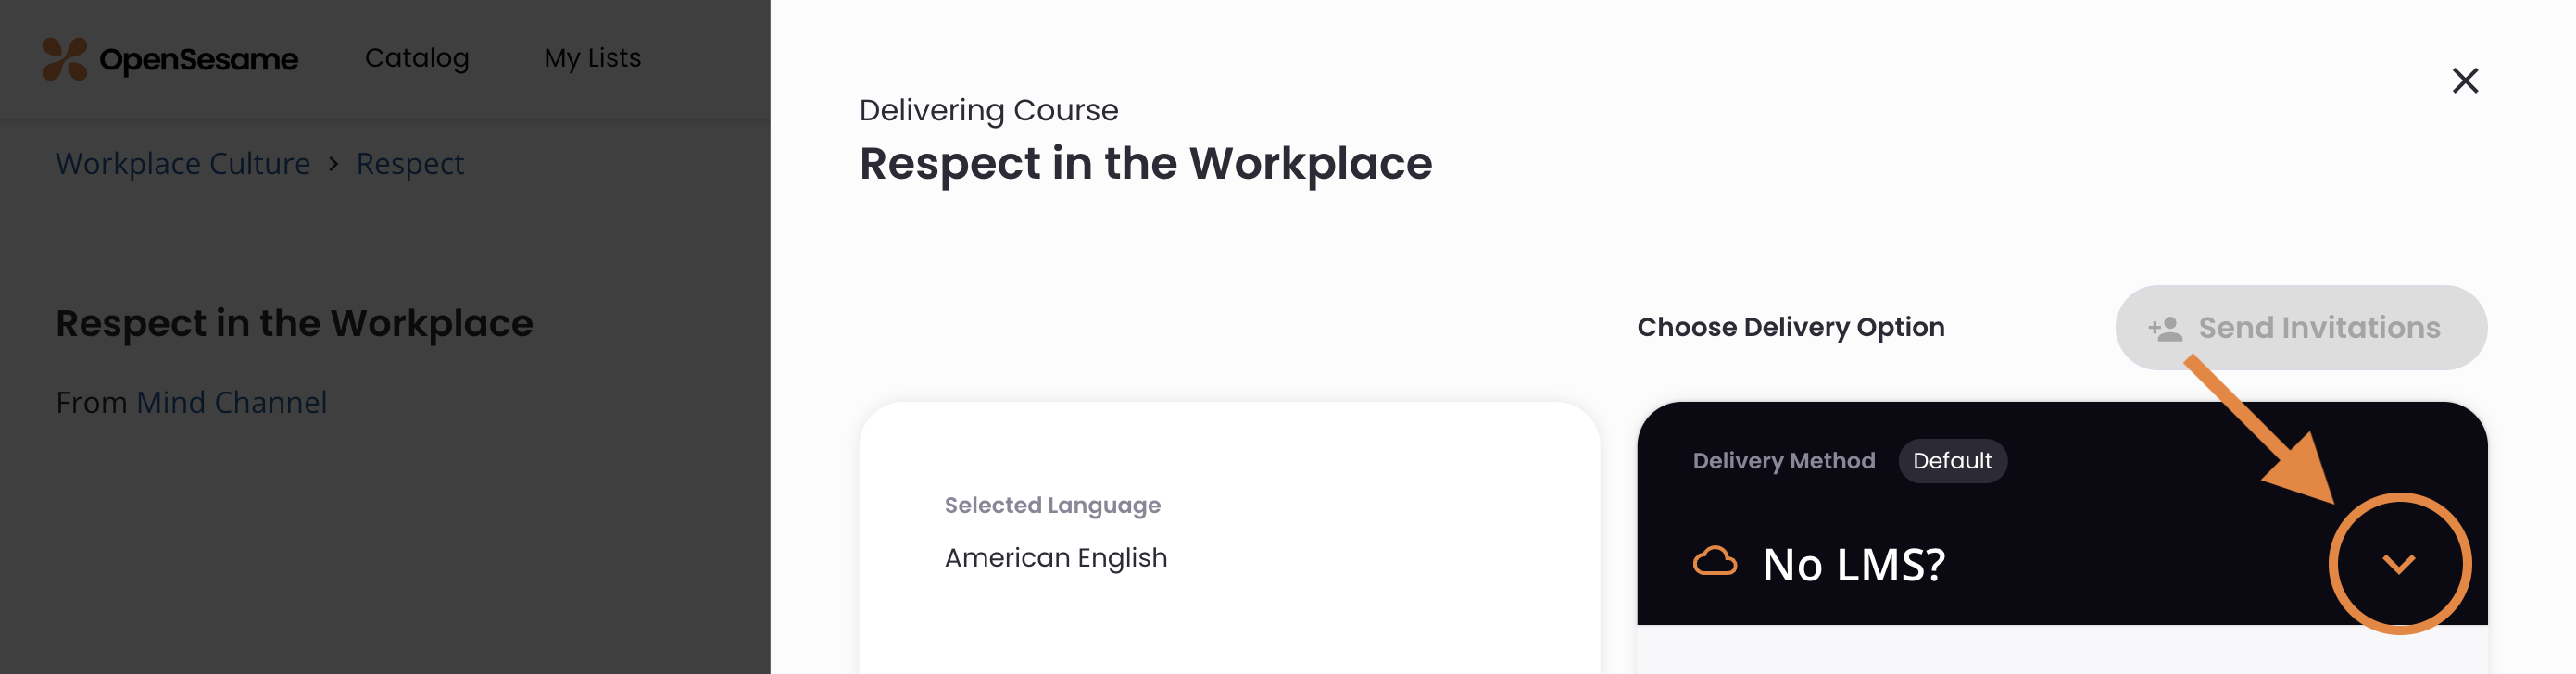Select the No LMS? delivery option text
The image size is (2576, 674).
point(1853,564)
